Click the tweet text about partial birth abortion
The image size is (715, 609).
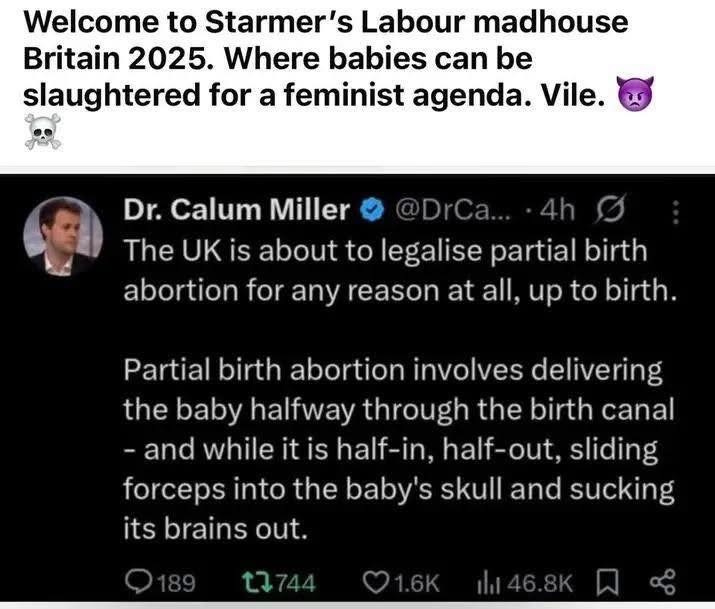pyautogui.click(x=399, y=390)
